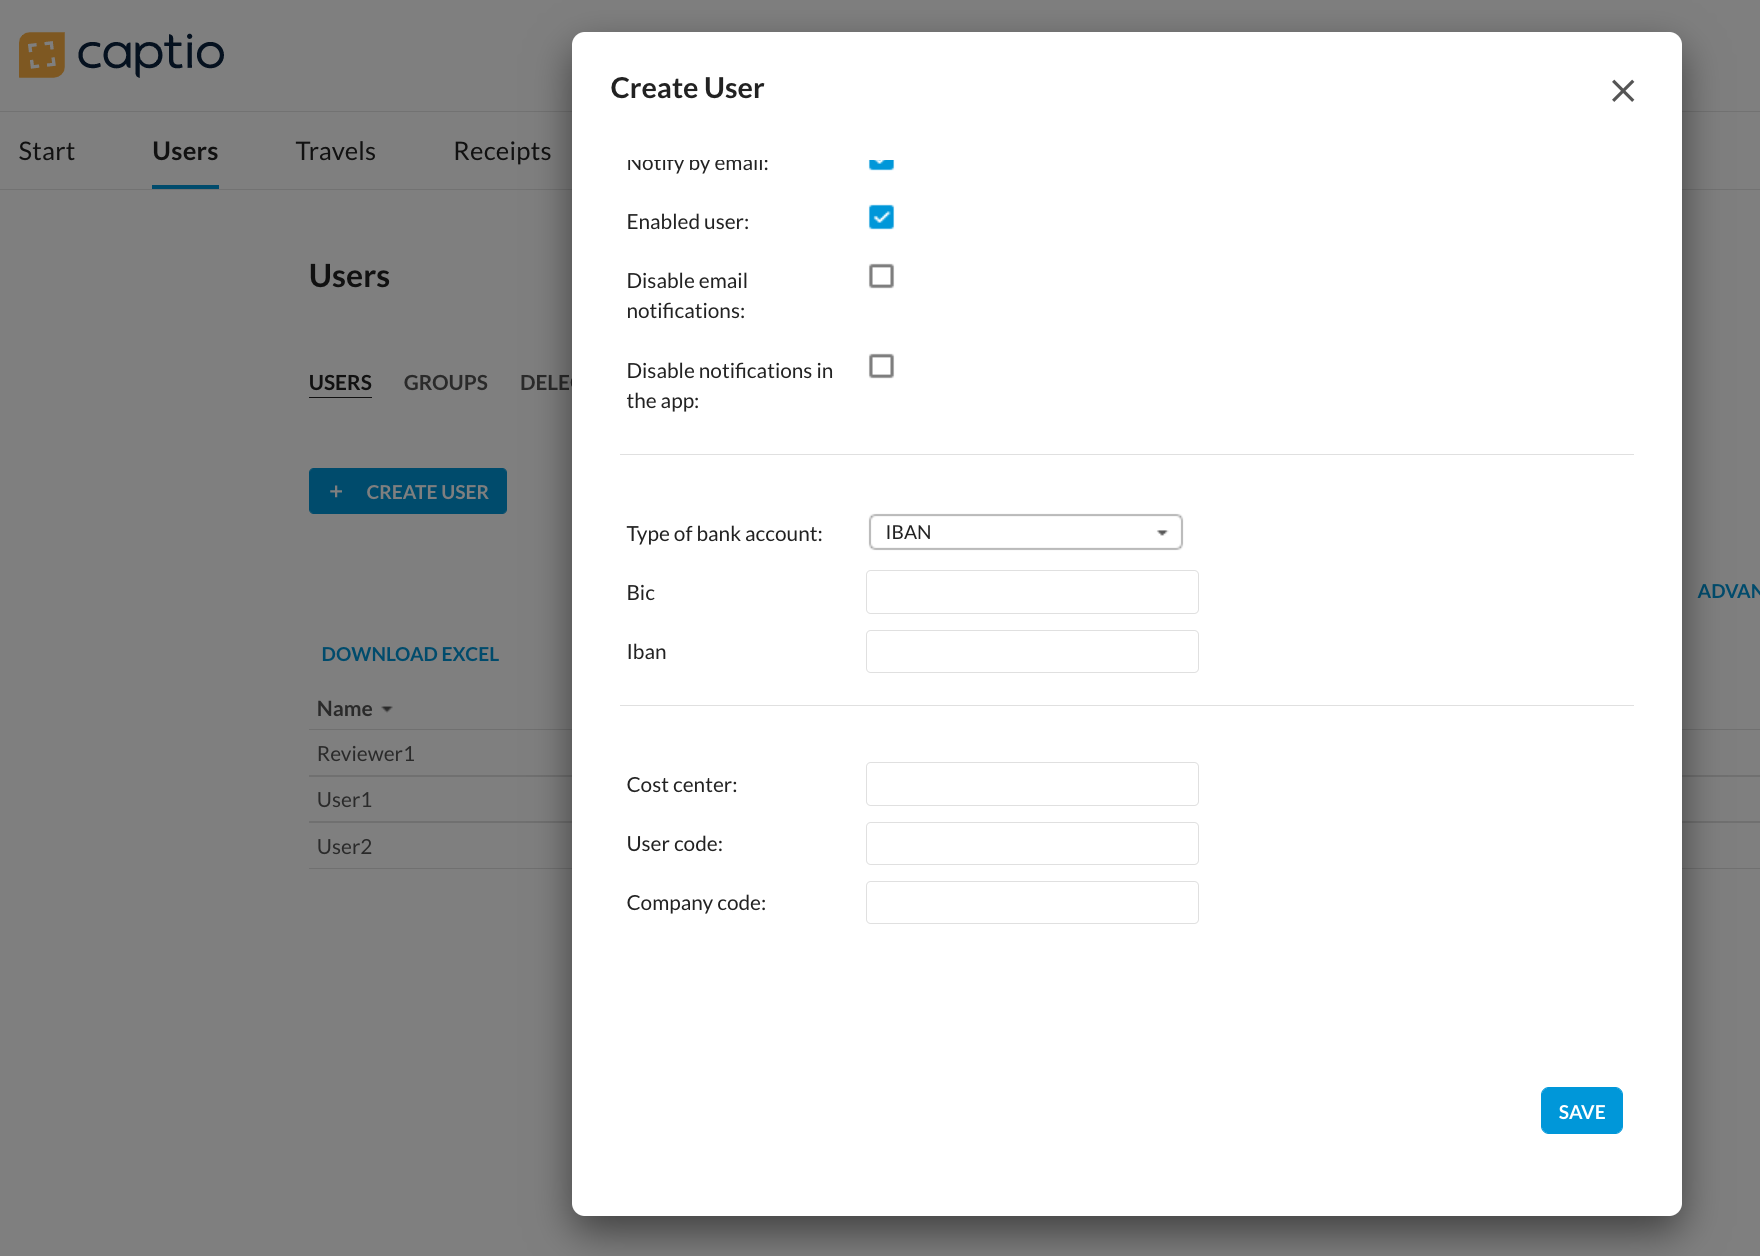Check Disable email notifications box
The width and height of the screenshot is (1760, 1256).
point(881,276)
